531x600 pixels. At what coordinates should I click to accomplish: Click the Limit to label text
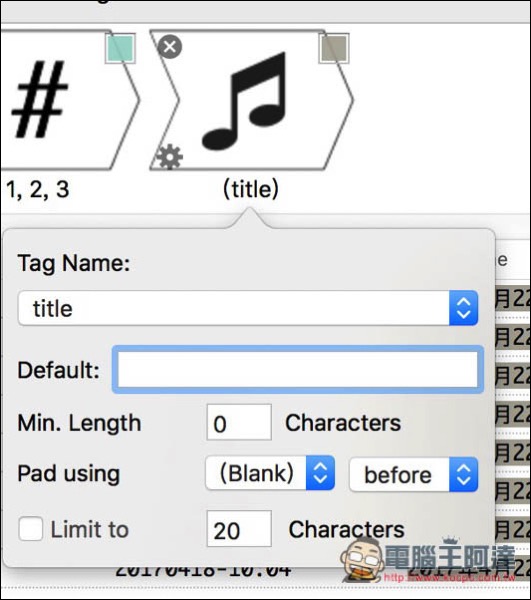click(90, 530)
